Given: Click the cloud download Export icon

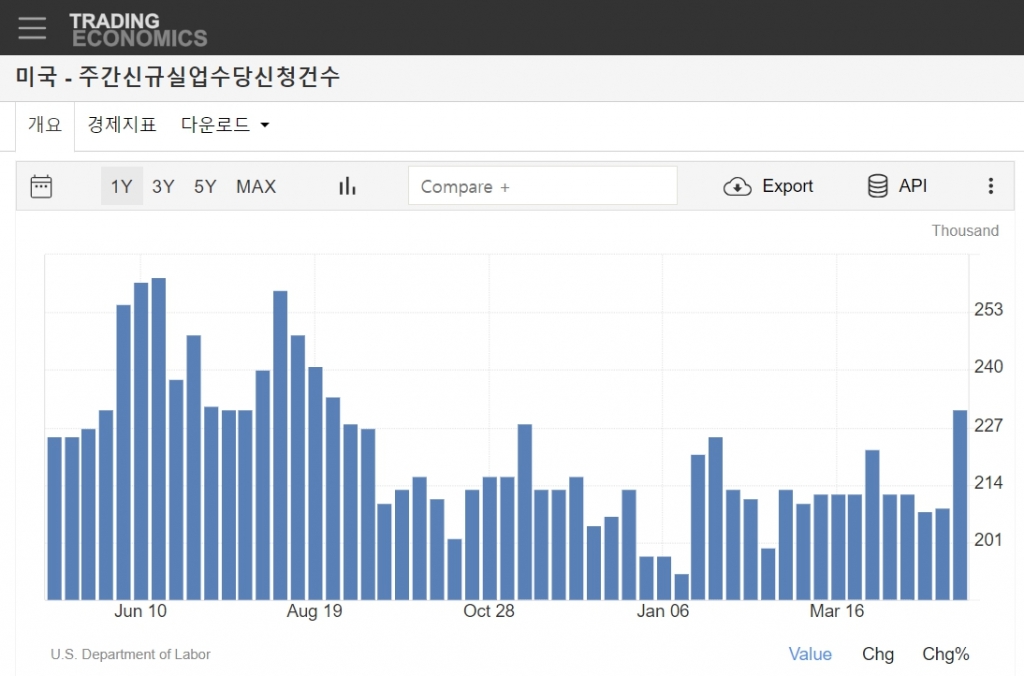Looking at the screenshot, I should [x=737, y=187].
